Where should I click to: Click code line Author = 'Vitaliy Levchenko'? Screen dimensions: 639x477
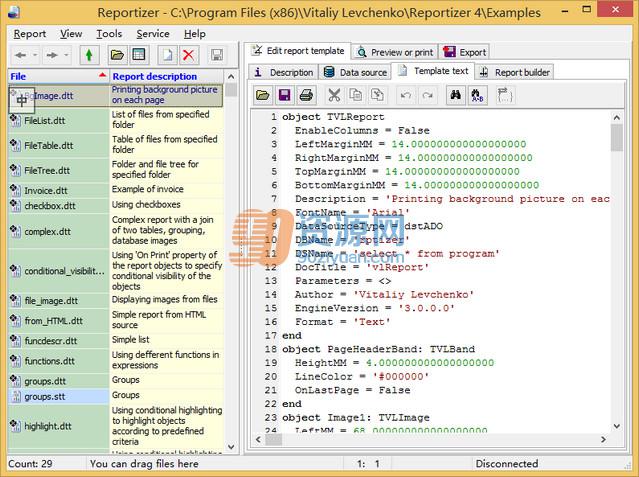(x=384, y=294)
